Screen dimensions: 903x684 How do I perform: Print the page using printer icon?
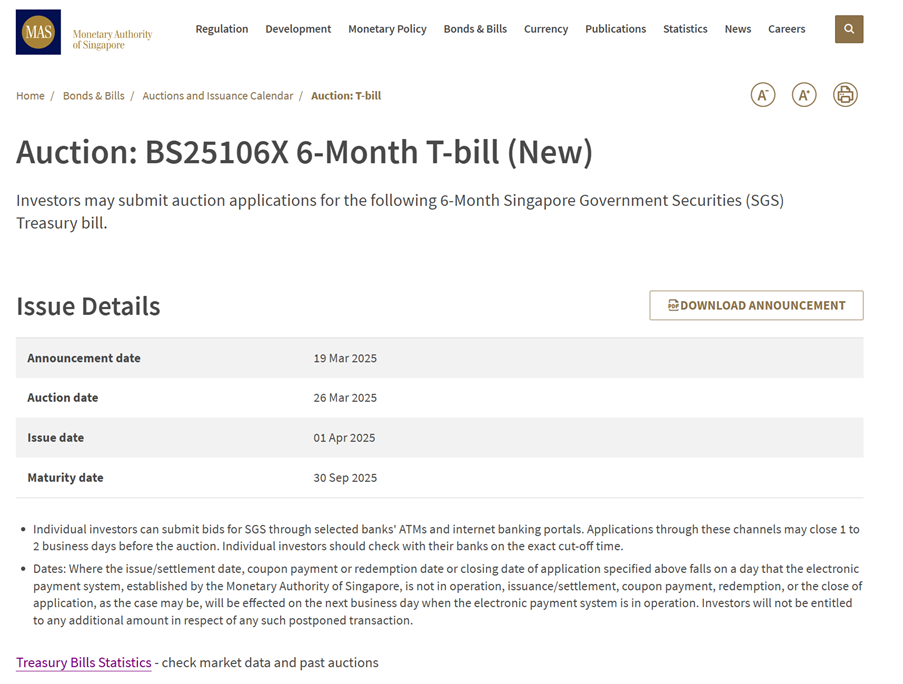845,95
